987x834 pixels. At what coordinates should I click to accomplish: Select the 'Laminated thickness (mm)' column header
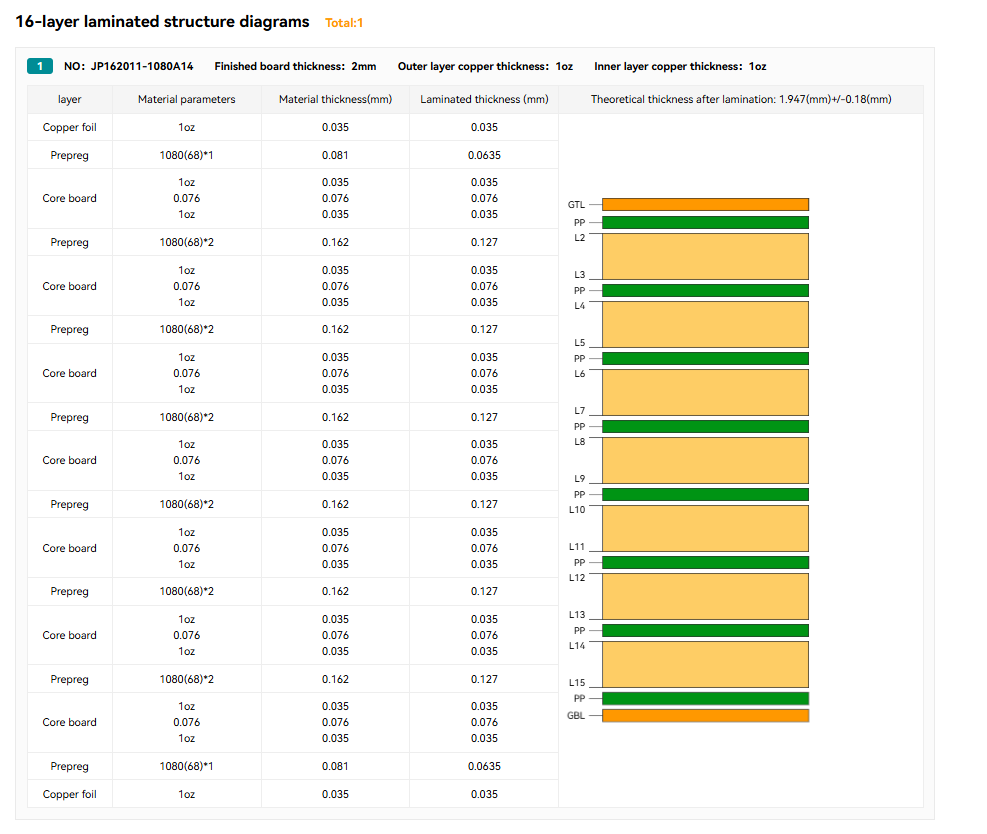point(484,100)
